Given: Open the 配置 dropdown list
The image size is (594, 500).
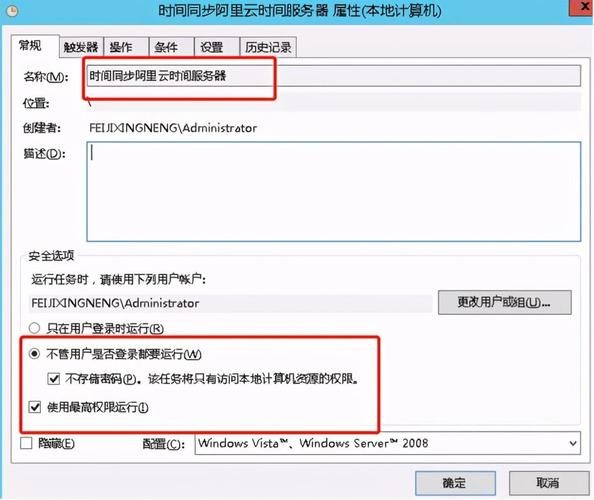Looking at the screenshot, I should [x=388, y=443].
